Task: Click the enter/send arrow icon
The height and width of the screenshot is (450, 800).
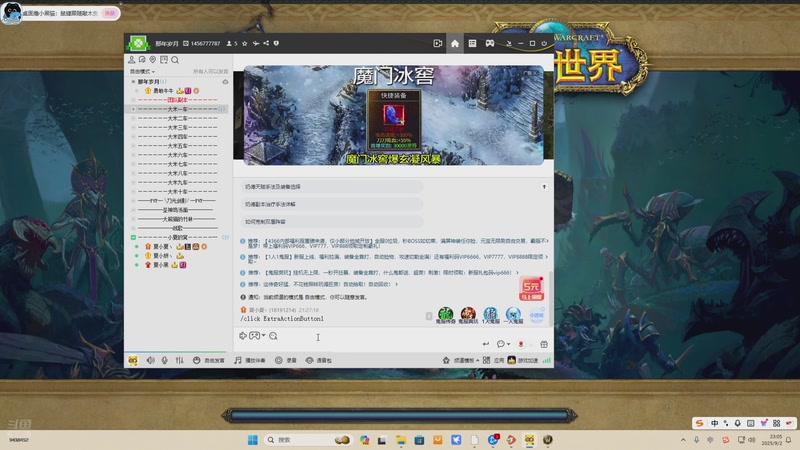Action: point(486,344)
